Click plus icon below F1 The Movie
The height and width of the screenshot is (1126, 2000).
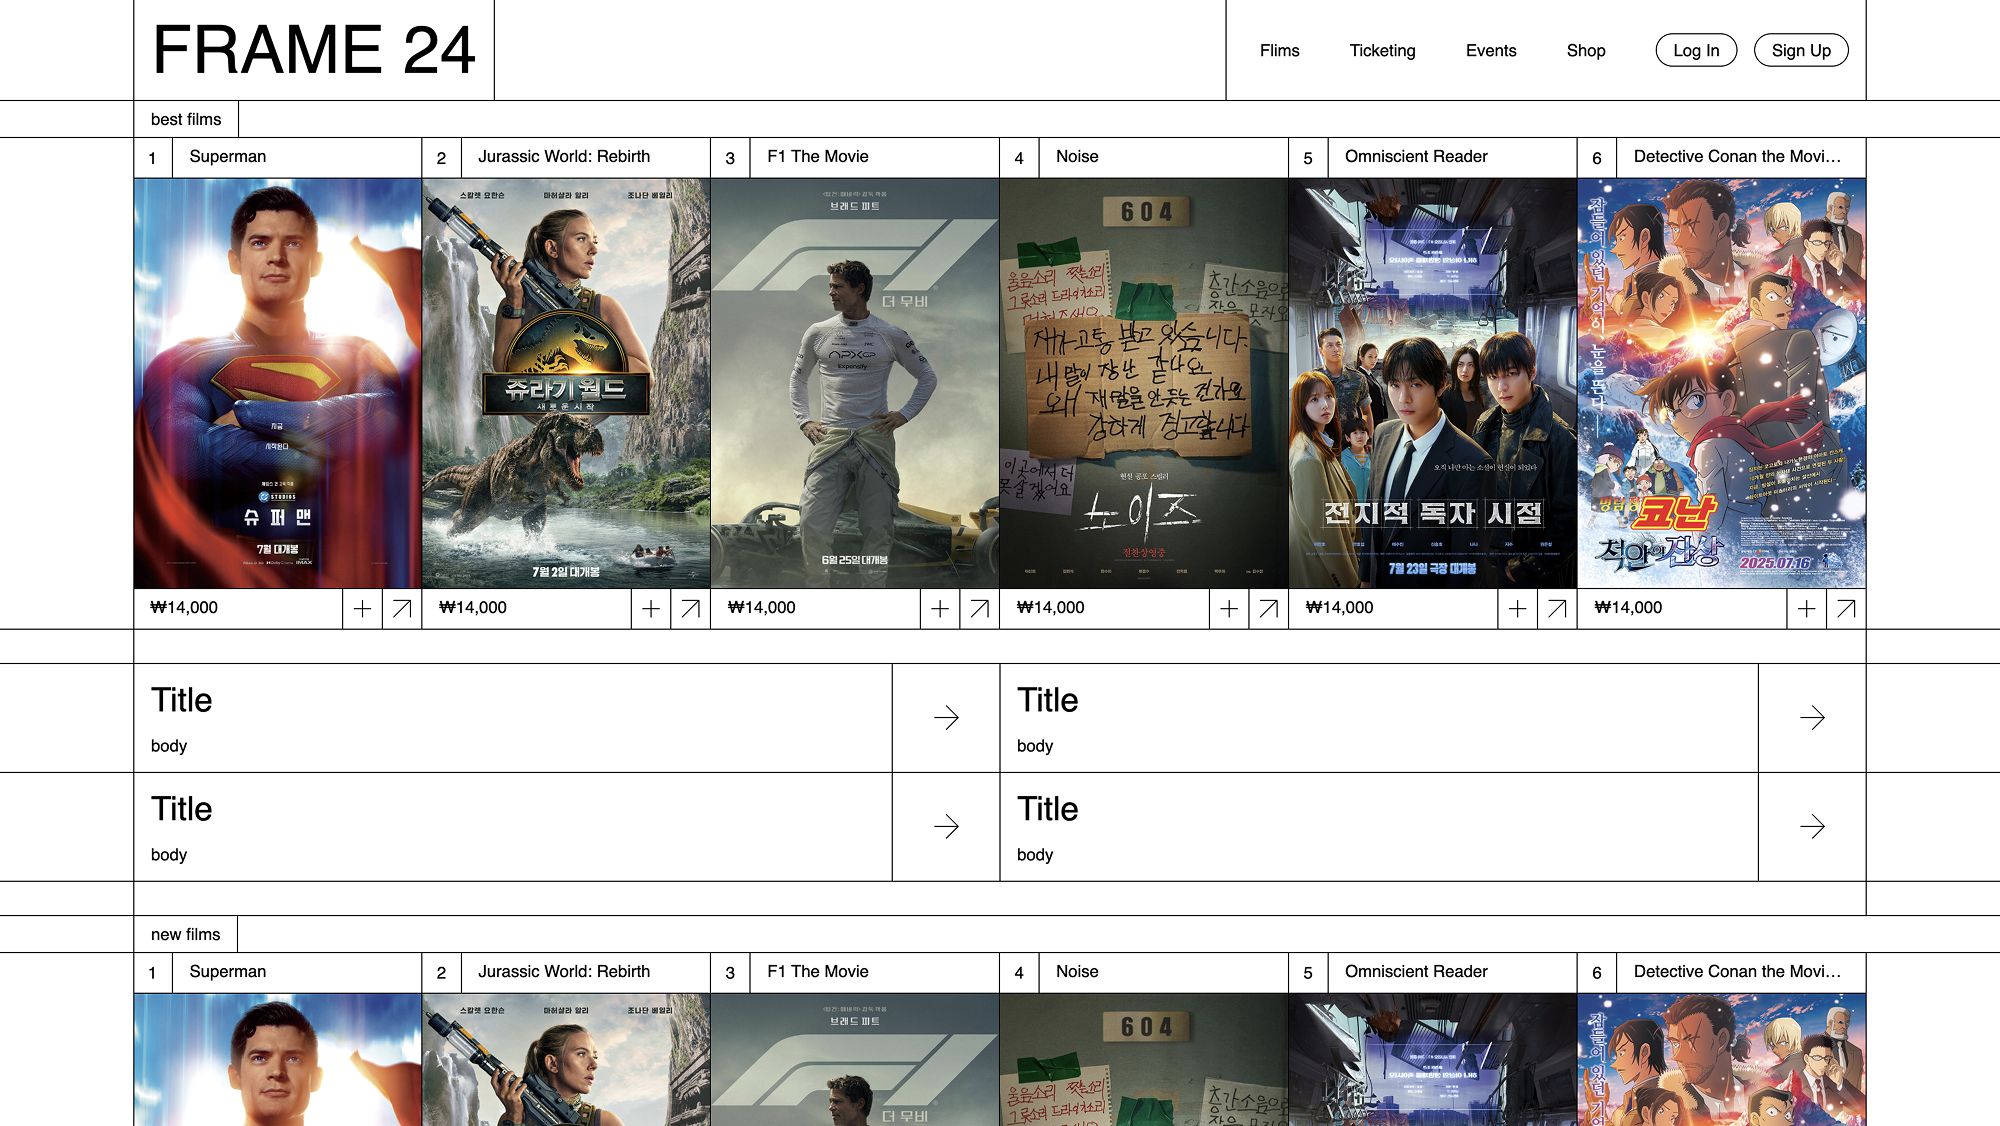940,608
